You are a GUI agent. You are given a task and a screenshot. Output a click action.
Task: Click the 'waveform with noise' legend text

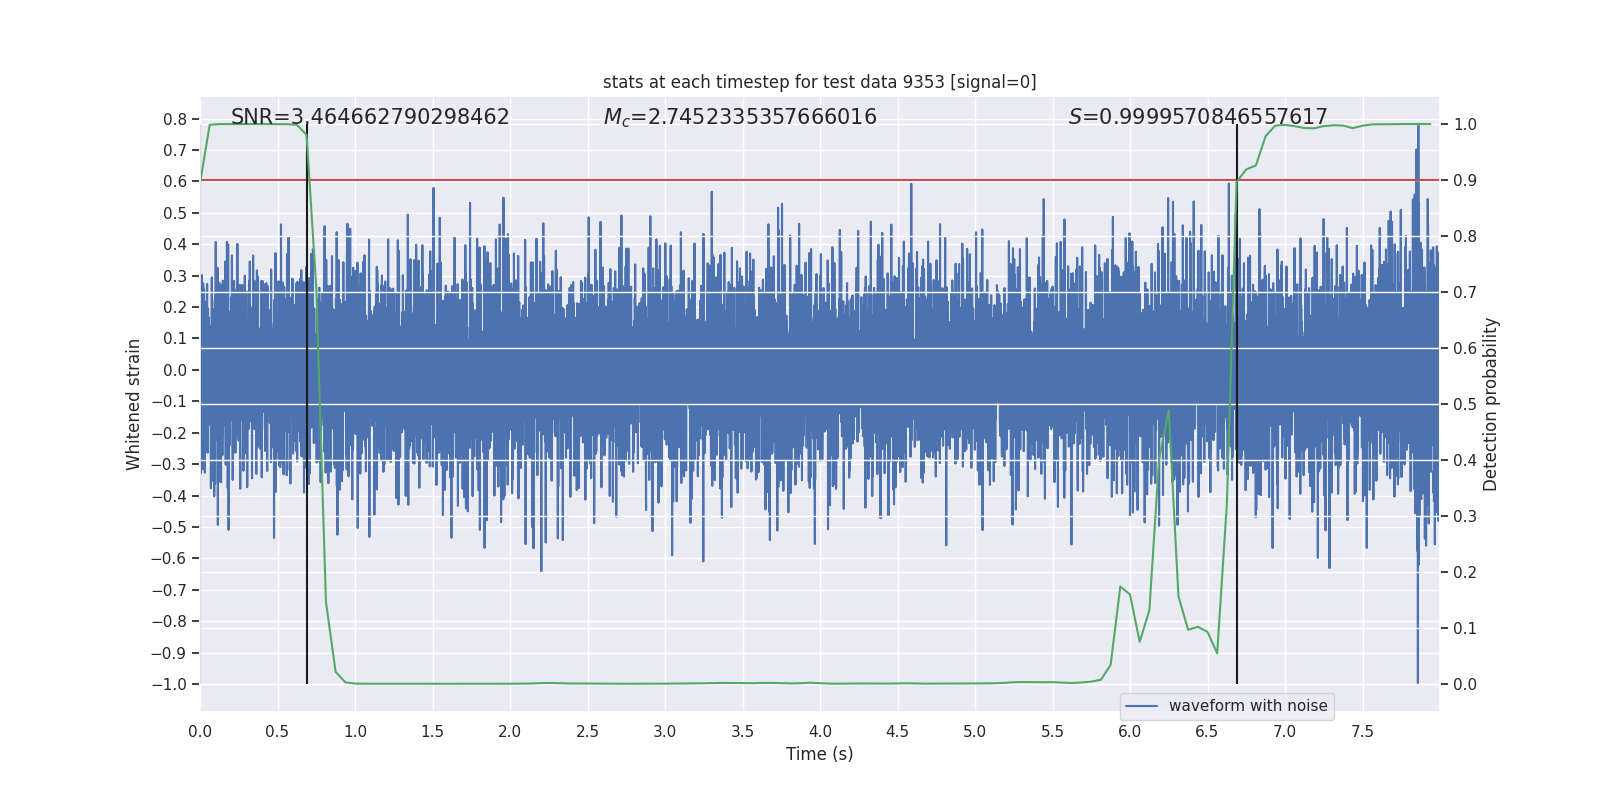[x=1248, y=706]
